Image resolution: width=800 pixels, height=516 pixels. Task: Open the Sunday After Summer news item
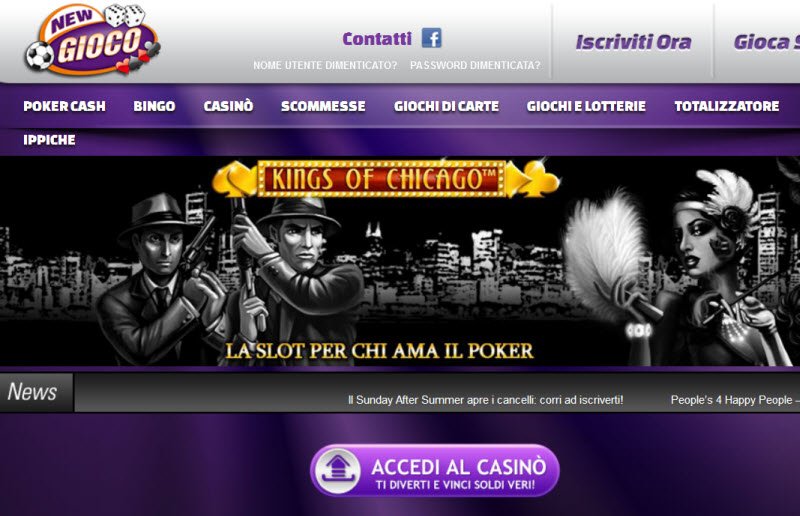click(485, 400)
